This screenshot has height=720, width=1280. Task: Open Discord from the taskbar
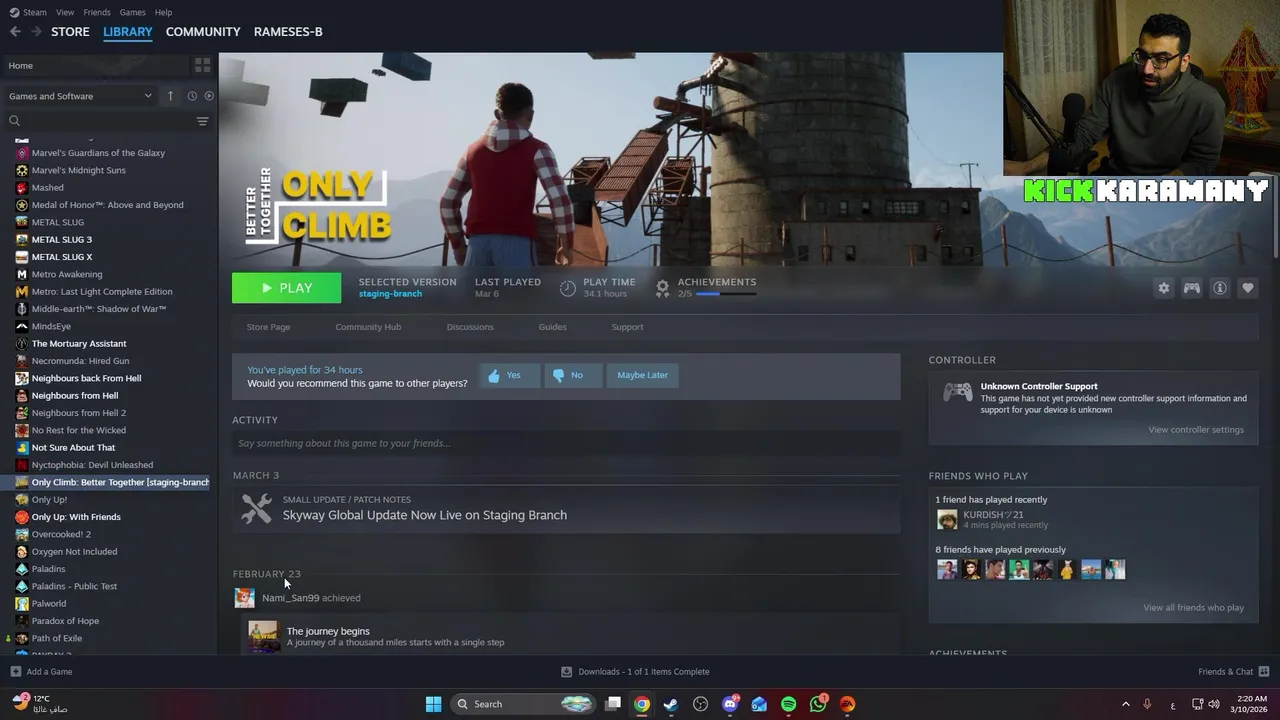pyautogui.click(x=730, y=704)
